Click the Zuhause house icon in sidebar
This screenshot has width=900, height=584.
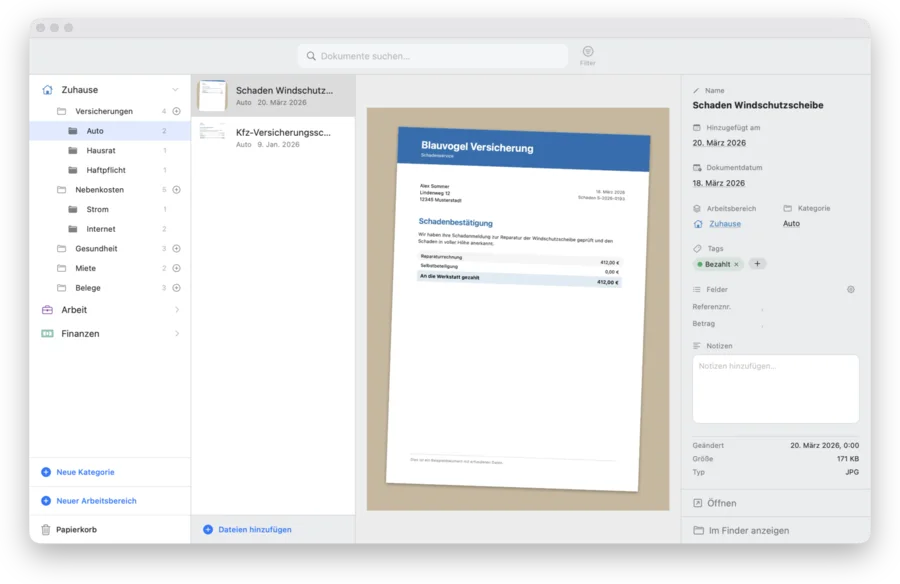coord(48,90)
